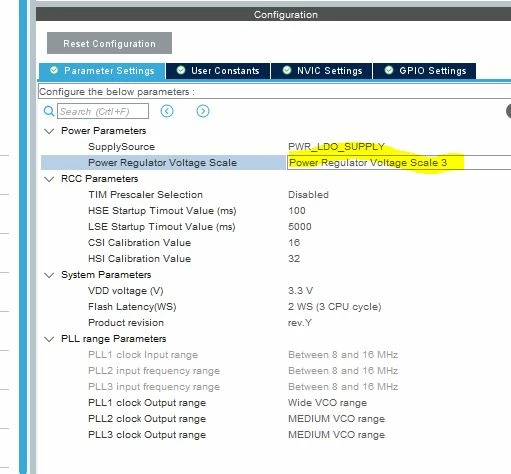
Task: Go to previous search result arrow
Action: pos(167,111)
